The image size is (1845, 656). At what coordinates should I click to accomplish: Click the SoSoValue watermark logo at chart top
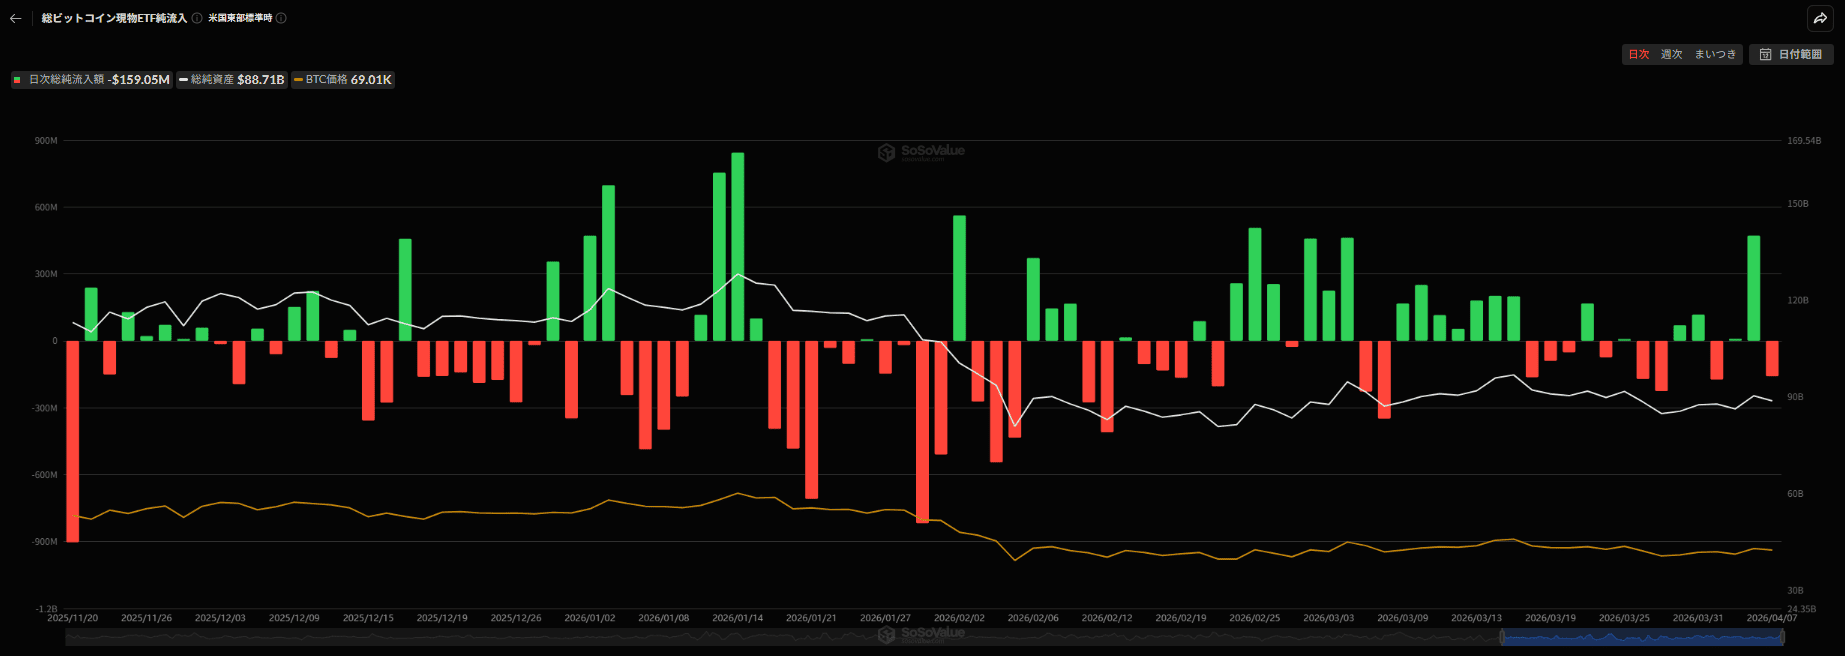(921, 151)
